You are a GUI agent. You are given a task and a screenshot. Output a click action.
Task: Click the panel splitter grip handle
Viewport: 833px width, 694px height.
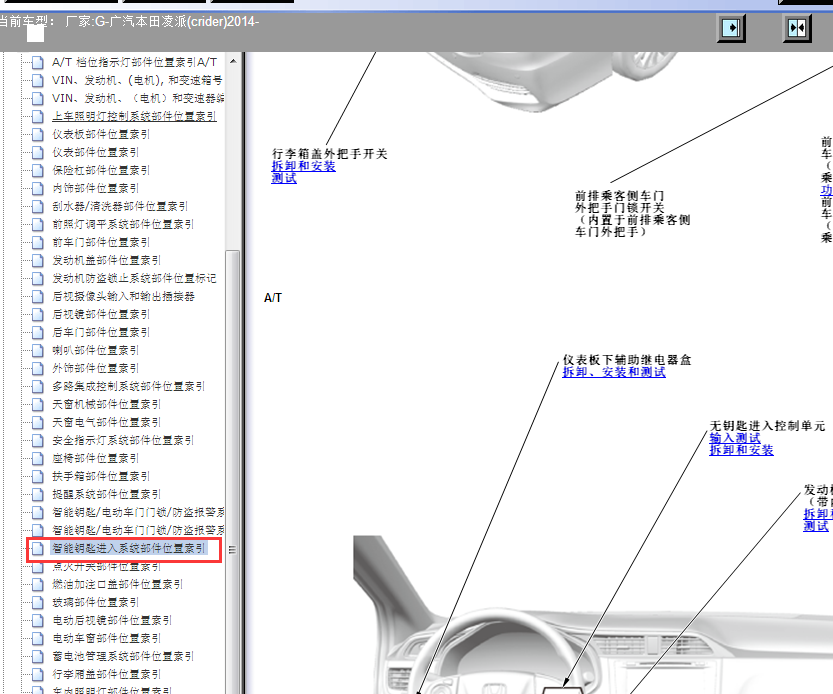[232, 549]
